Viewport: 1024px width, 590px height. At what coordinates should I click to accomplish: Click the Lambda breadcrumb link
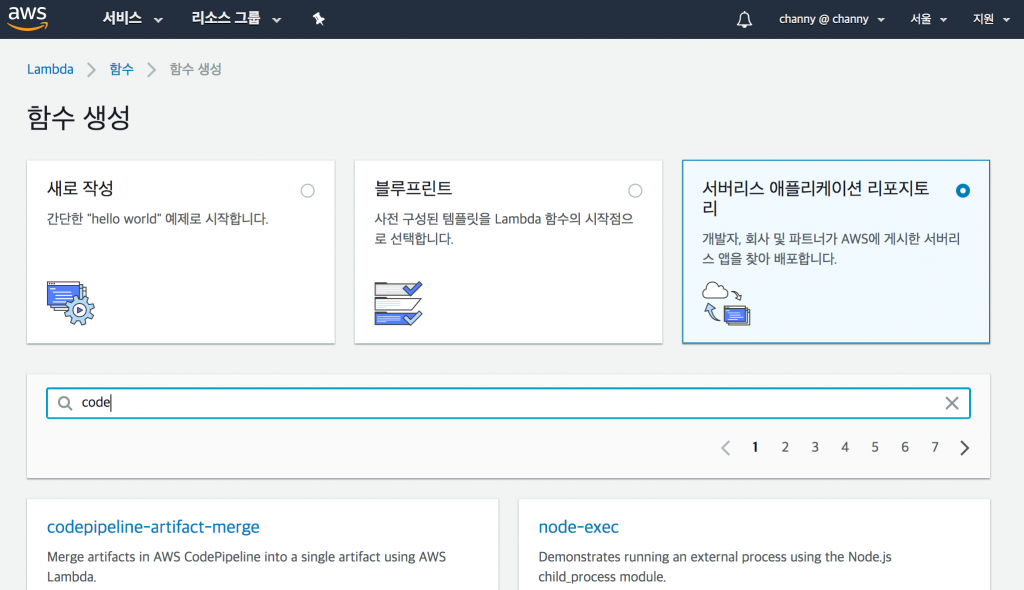(x=50, y=69)
